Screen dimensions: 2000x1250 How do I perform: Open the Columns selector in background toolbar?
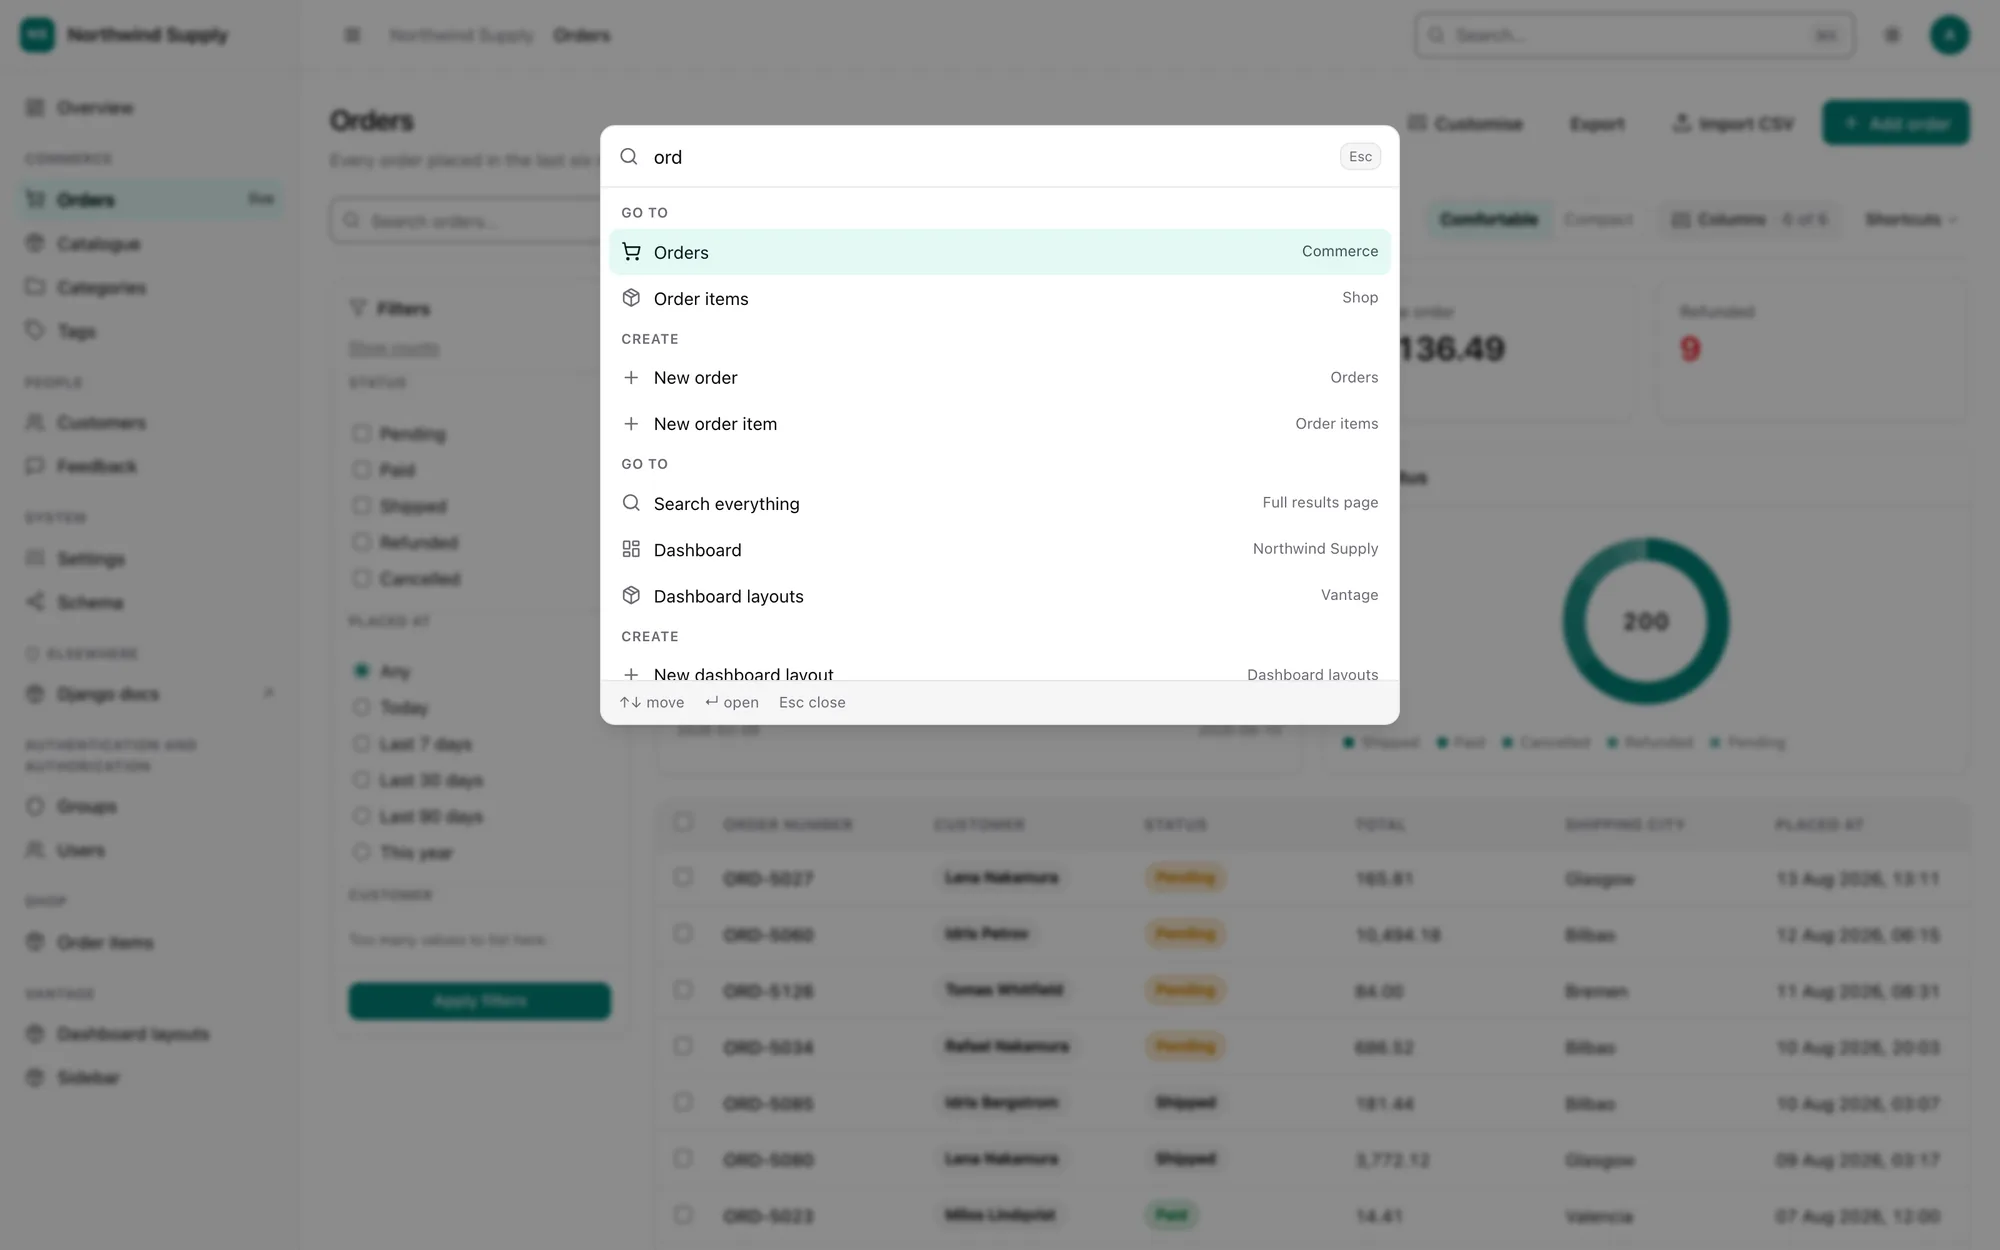[x=1748, y=219]
